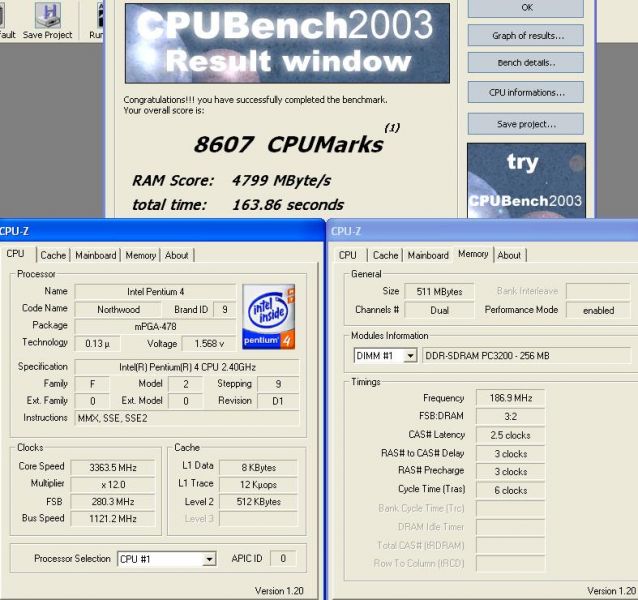Viewport: 638px width, 600px height.
Task: Click the CPUBench2003 Result window banner
Action: click(x=287, y=44)
